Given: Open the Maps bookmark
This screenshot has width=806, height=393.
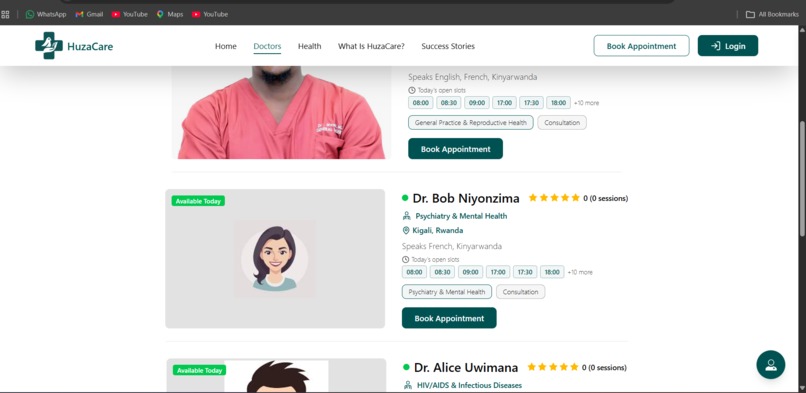Looking at the screenshot, I should coord(170,14).
